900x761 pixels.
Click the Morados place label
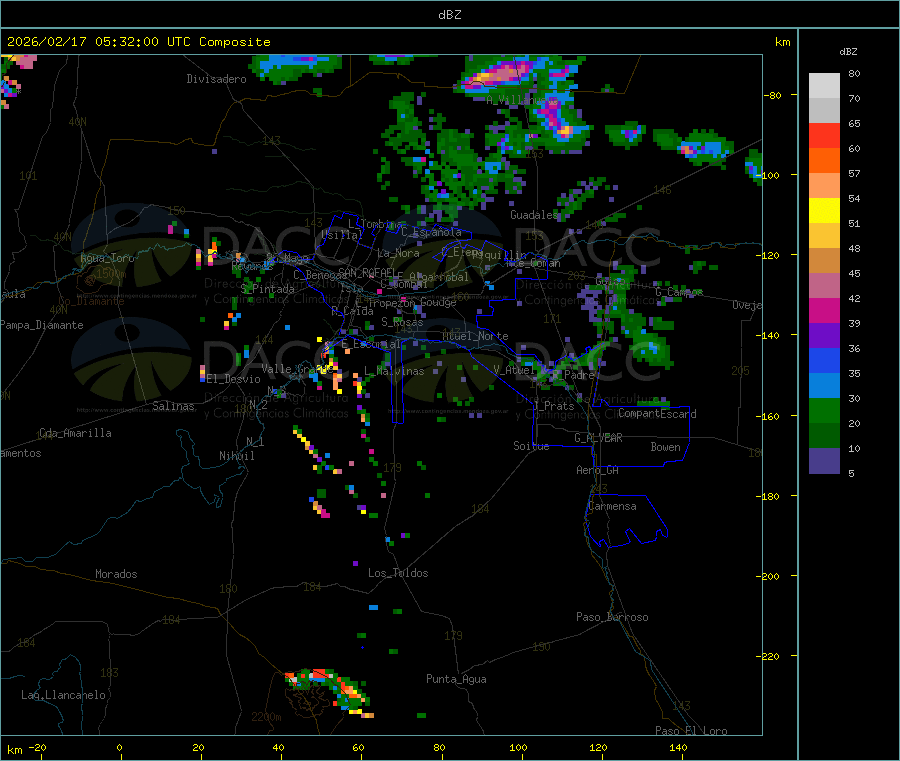coord(116,574)
